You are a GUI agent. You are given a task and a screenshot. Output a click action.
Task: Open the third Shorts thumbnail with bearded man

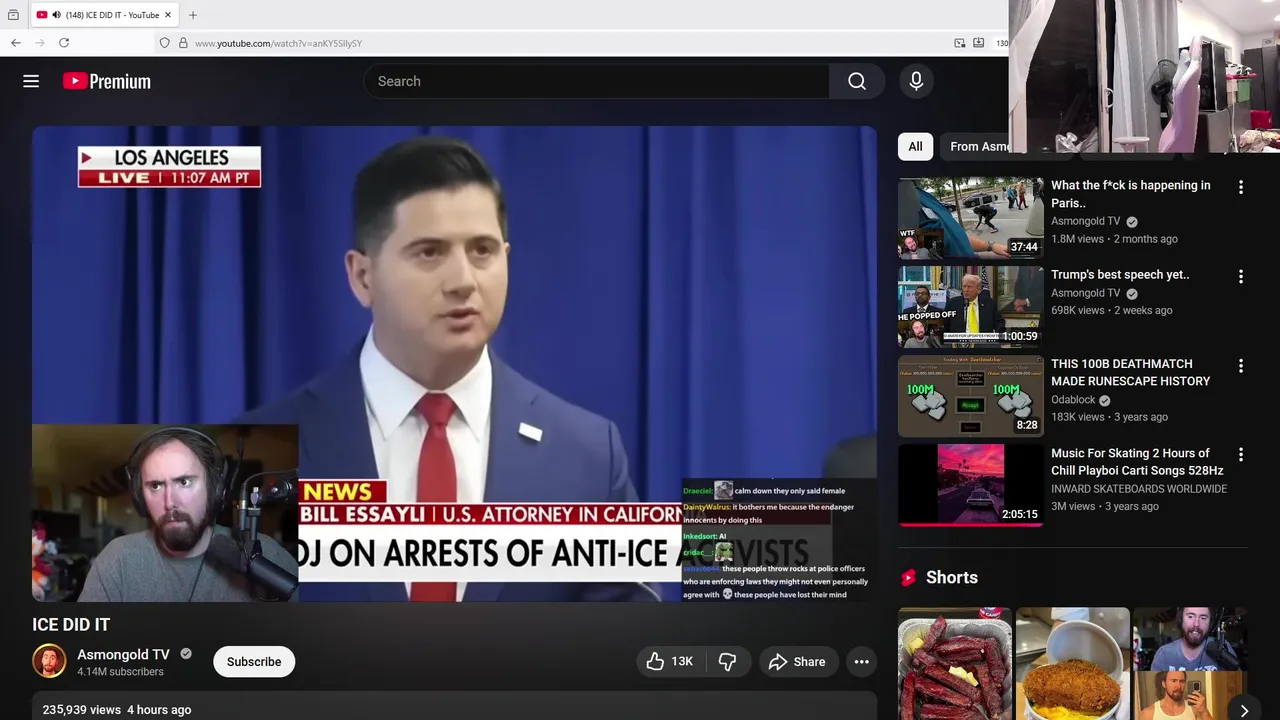[x=1190, y=664]
